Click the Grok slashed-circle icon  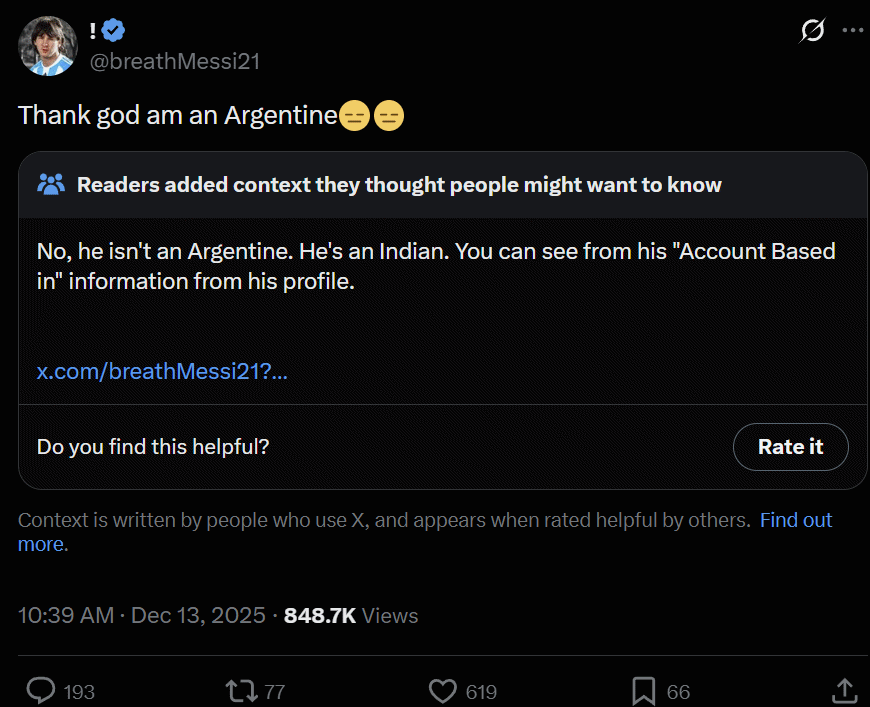[812, 31]
